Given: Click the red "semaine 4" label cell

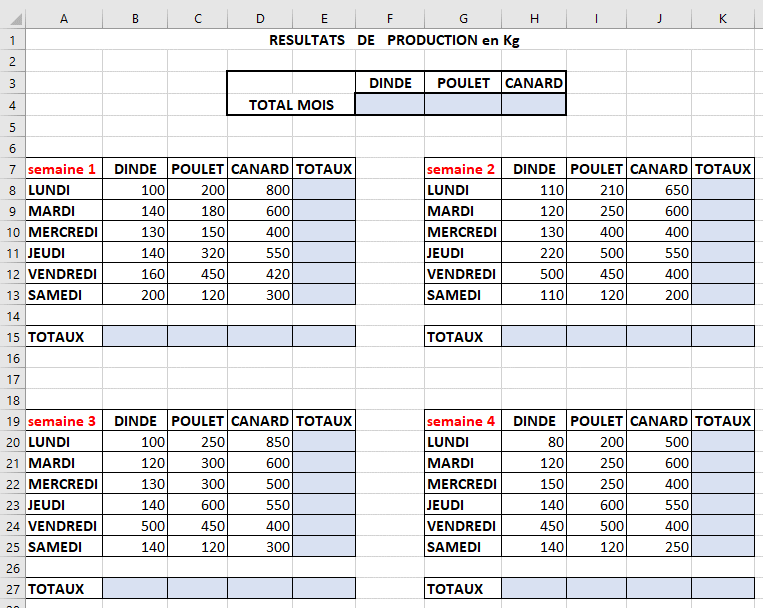Looking at the screenshot, I should click(x=462, y=421).
